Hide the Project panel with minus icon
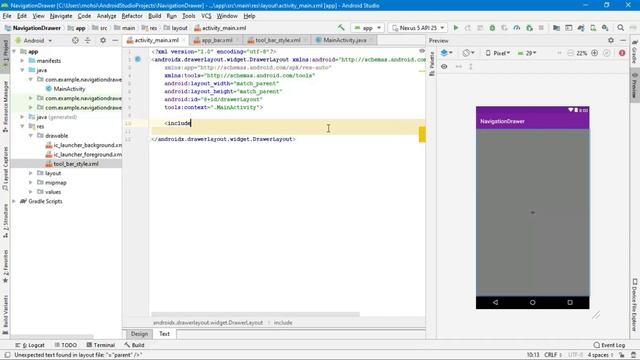640x360 pixels. click(x=115, y=40)
